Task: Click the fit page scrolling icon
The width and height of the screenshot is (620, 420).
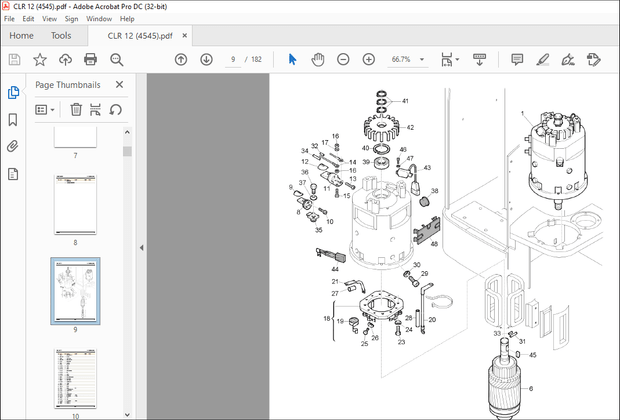Action: [447, 60]
